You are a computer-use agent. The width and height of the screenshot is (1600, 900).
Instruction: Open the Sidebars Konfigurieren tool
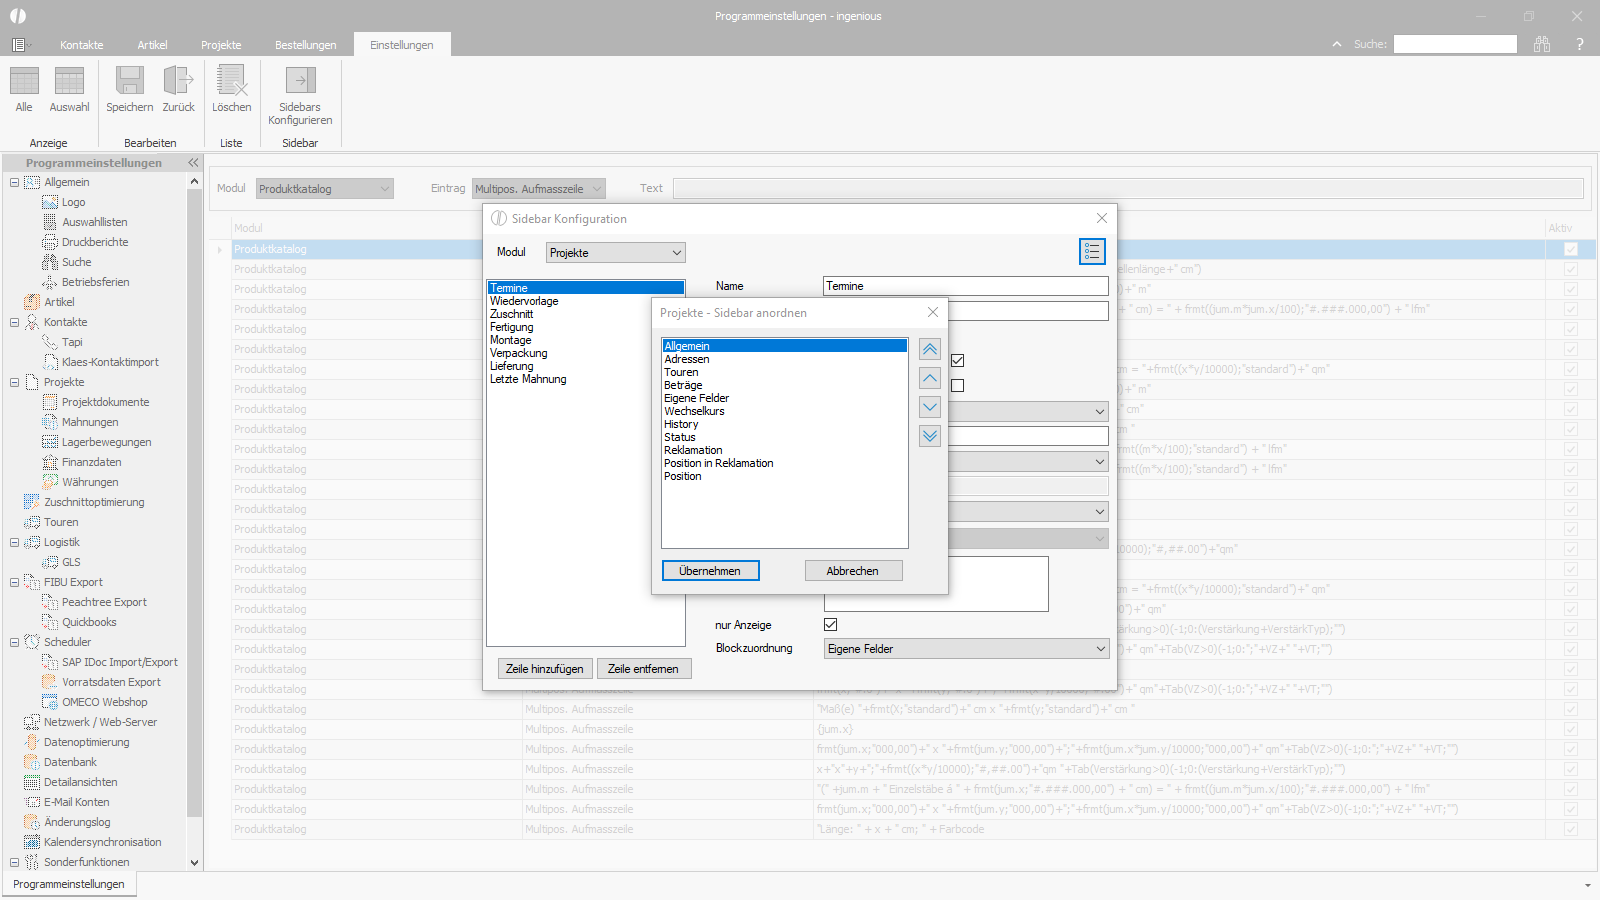300,81
